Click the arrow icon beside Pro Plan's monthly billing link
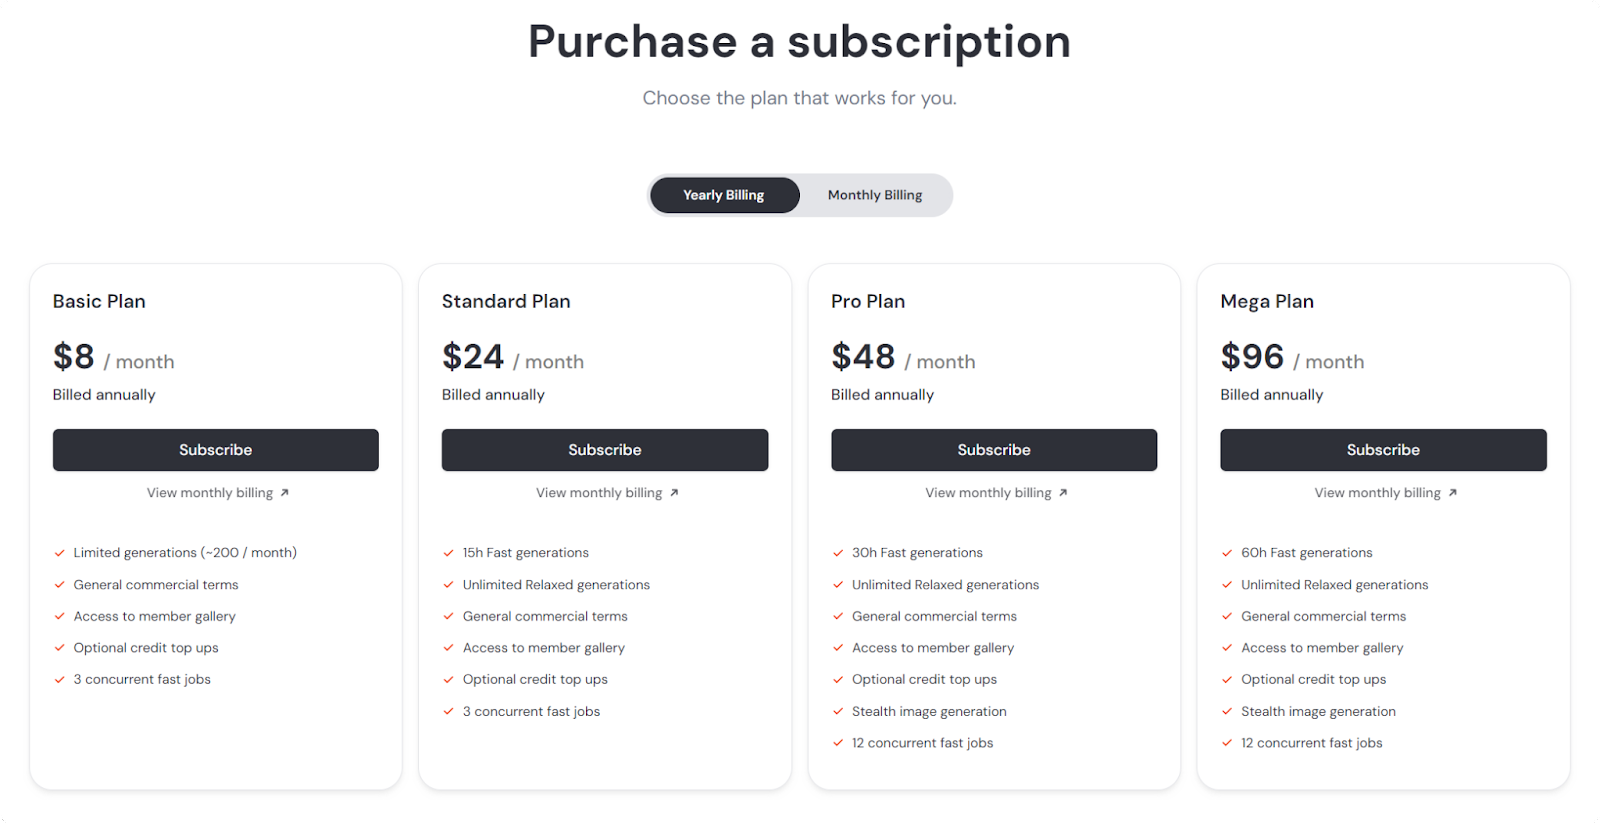 (x=1064, y=492)
